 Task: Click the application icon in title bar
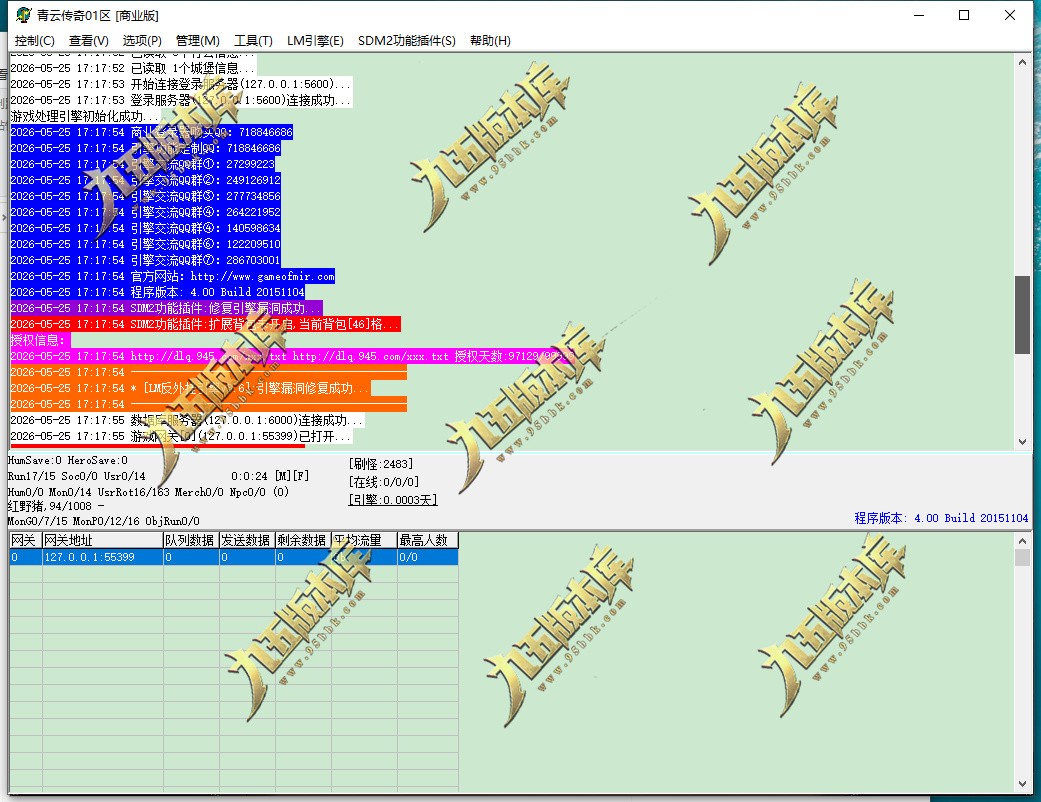[x=23, y=15]
